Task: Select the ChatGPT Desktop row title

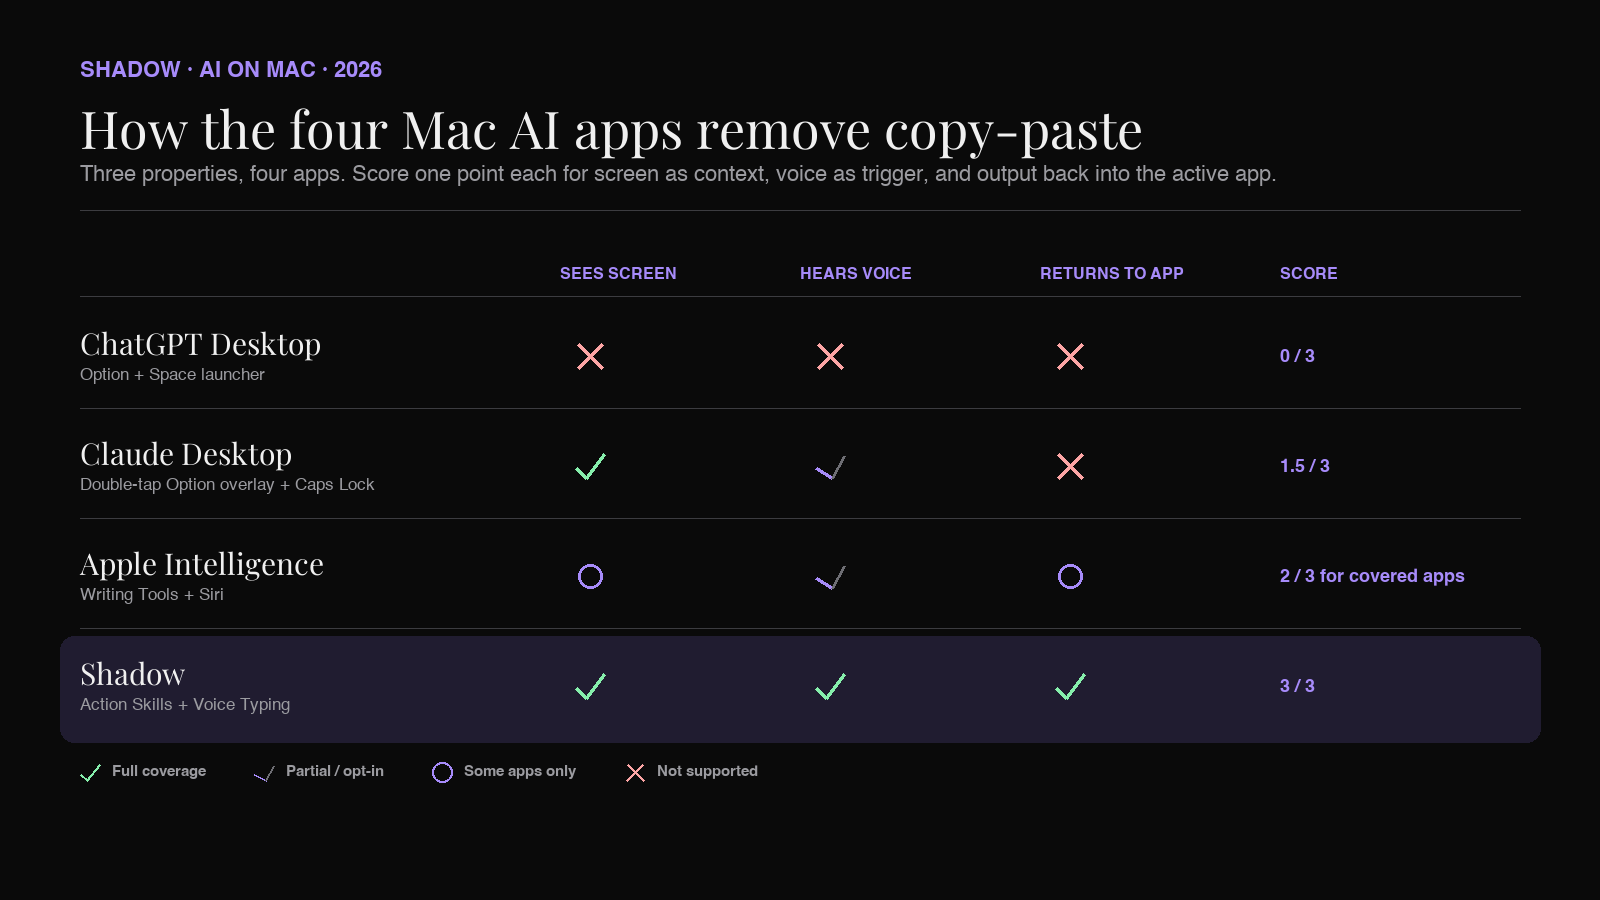Action: coord(200,345)
